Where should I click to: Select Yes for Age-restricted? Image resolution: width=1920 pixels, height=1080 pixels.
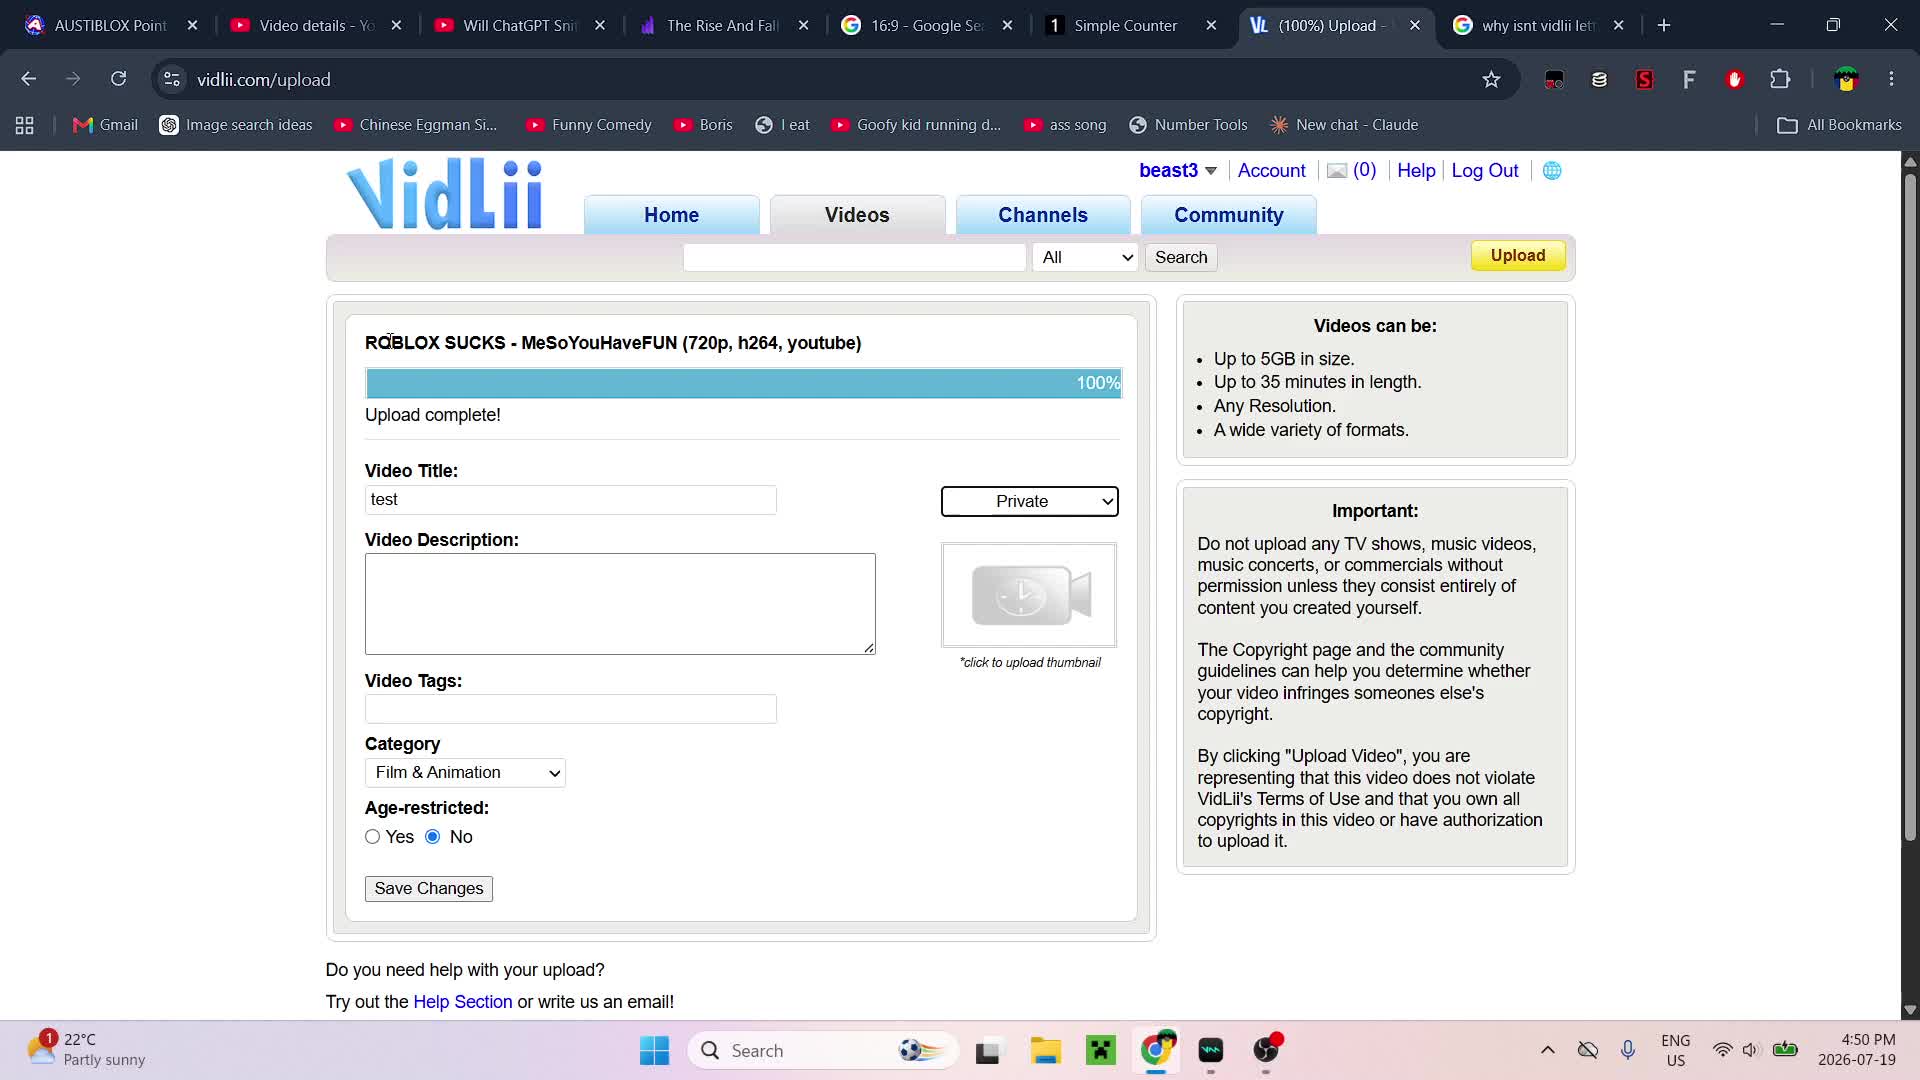(372, 837)
